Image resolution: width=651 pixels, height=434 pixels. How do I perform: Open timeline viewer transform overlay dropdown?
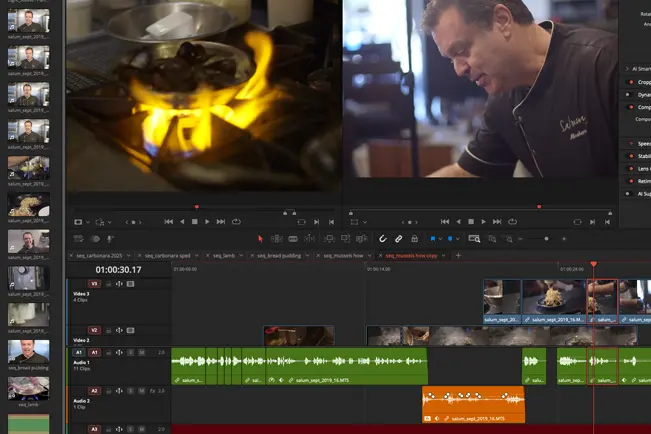365,222
